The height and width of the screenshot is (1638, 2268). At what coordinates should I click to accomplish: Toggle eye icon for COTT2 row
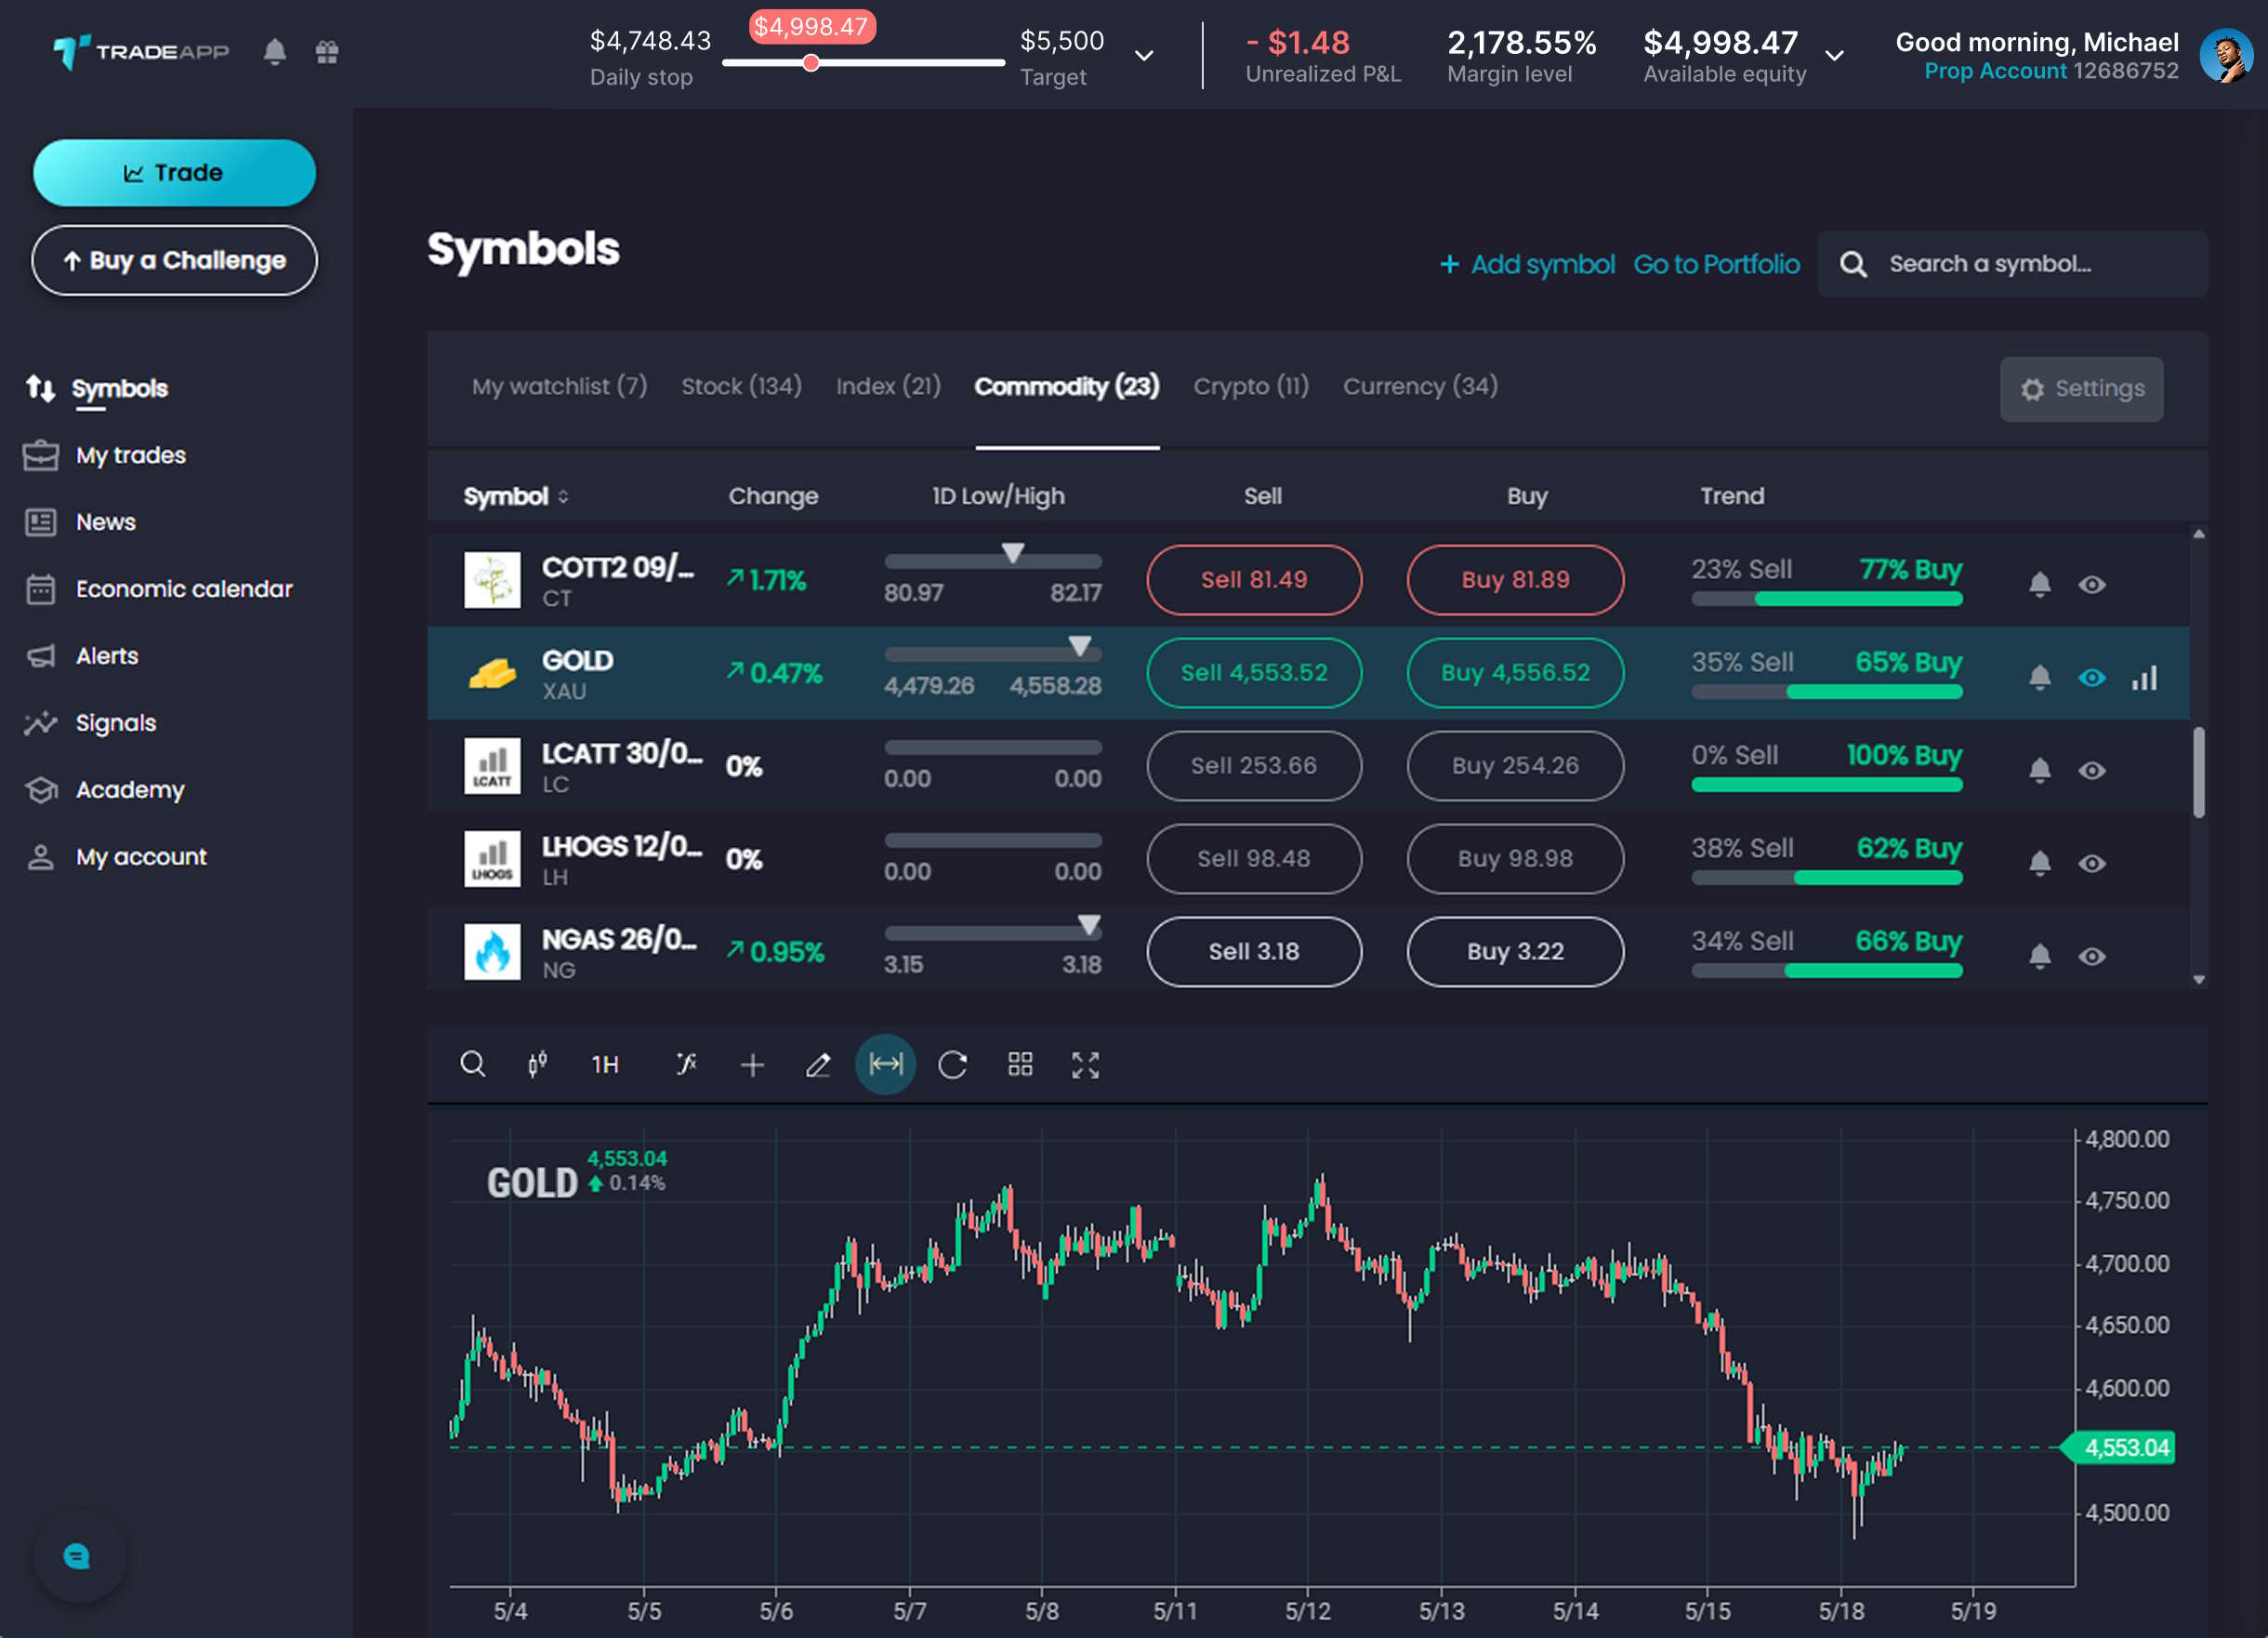click(x=2092, y=585)
